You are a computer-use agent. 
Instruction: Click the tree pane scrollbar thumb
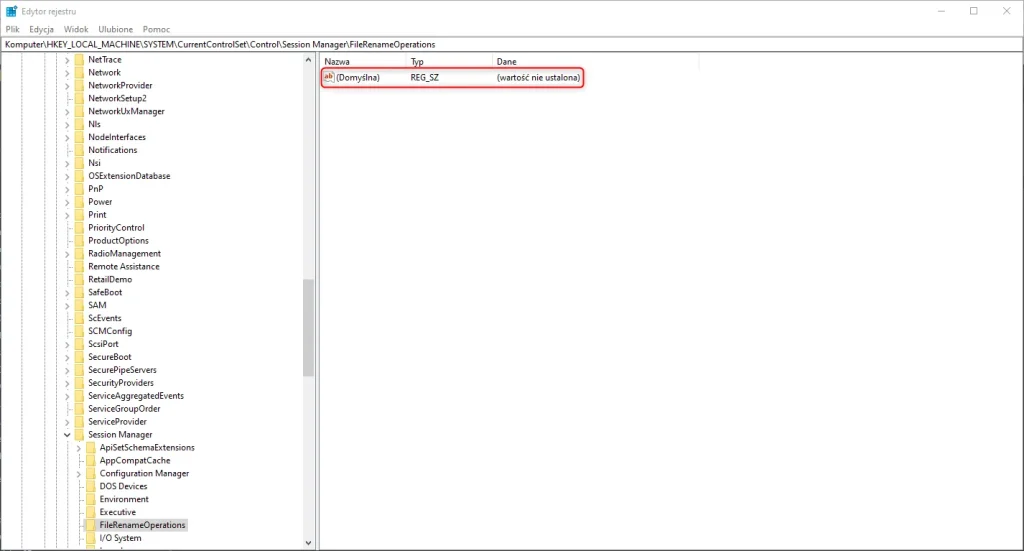308,328
